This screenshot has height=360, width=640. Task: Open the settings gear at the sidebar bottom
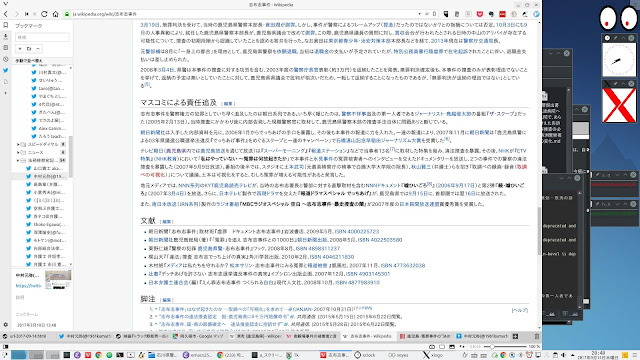[5, 325]
